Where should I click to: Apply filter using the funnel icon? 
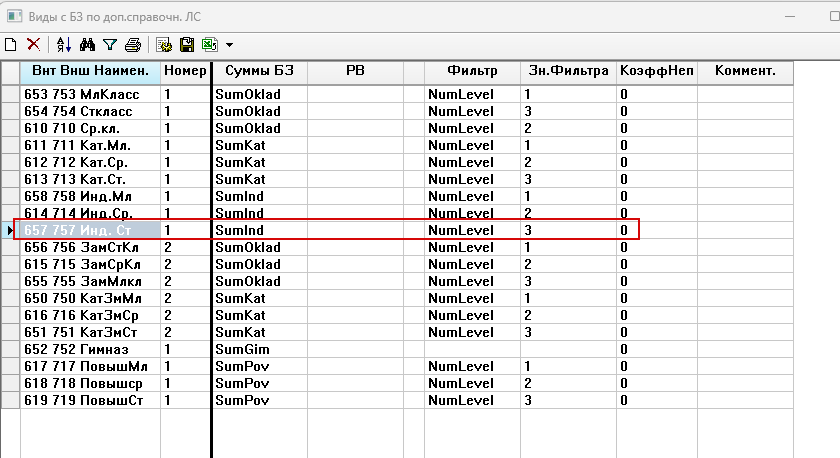pos(109,44)
